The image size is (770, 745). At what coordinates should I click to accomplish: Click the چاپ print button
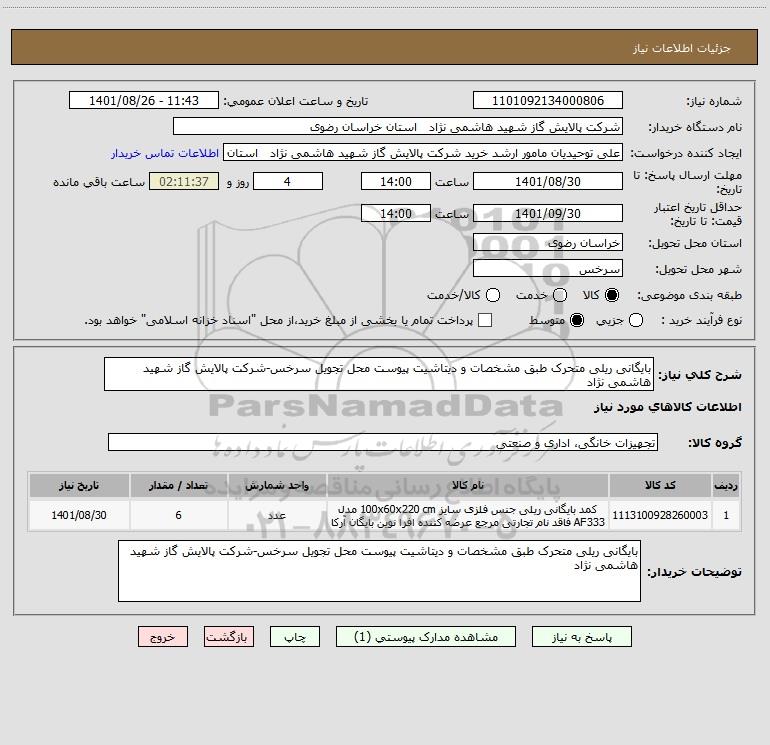[295, 637]
